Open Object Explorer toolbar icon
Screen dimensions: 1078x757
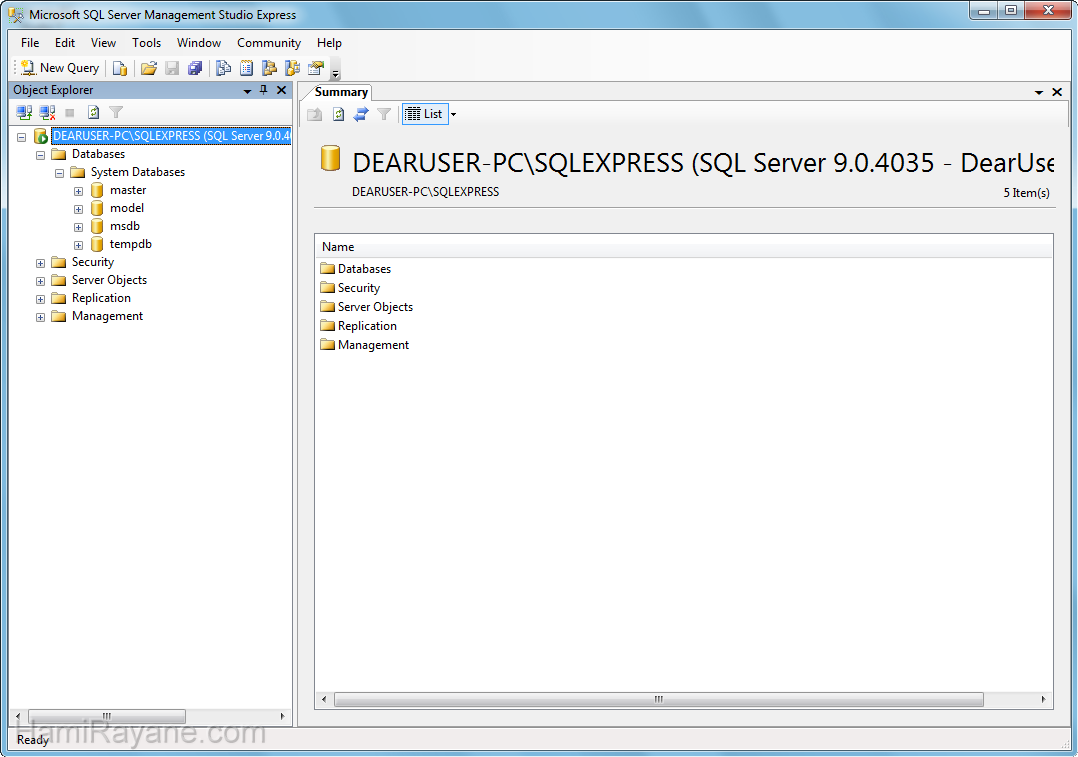point(270,68)
